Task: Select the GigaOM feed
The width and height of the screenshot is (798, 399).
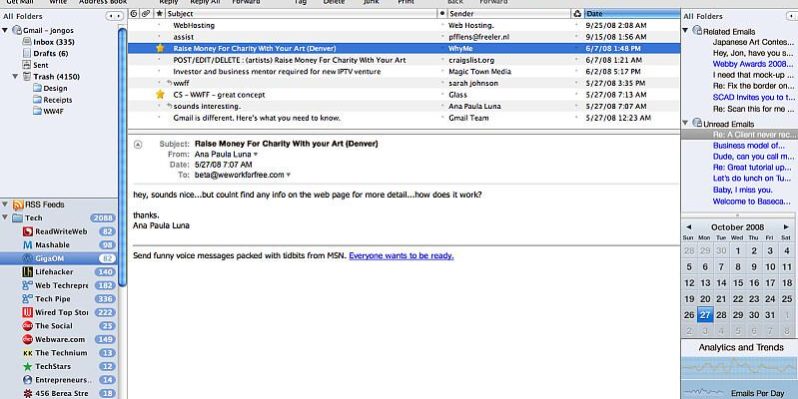Action: [x=59, y=259]
